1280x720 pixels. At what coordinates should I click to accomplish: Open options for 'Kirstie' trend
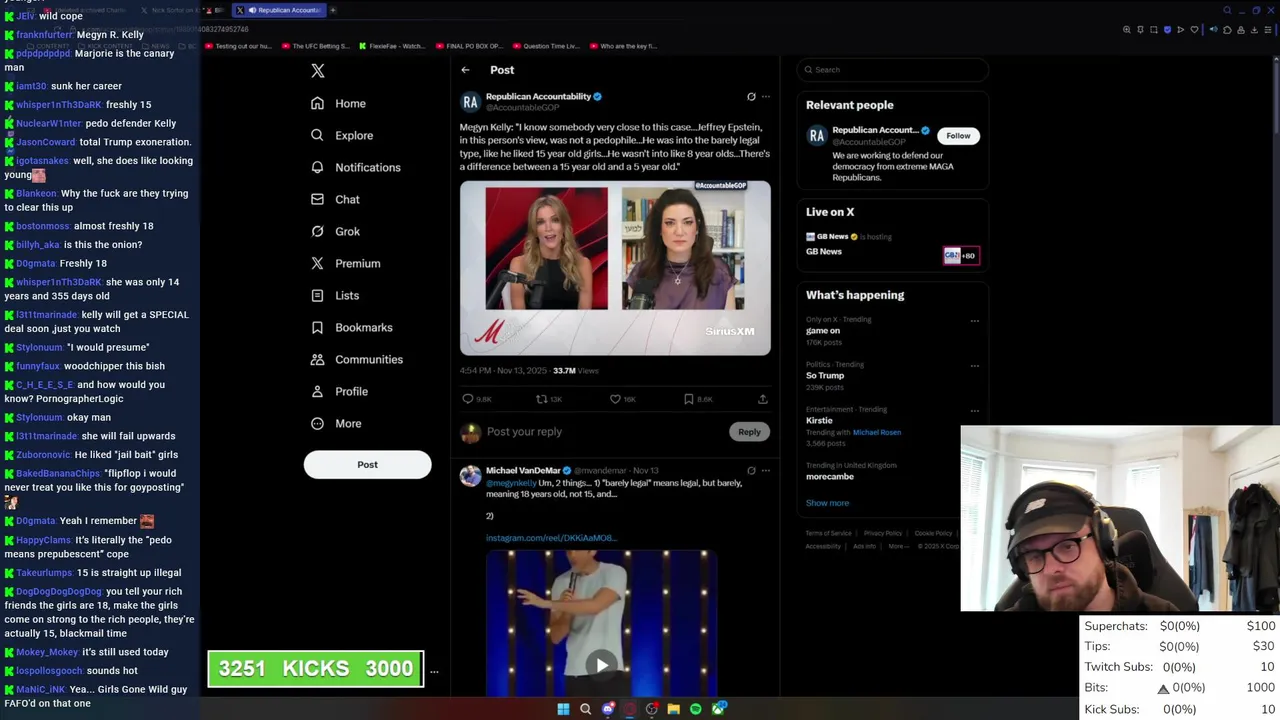tap(974, 411)
